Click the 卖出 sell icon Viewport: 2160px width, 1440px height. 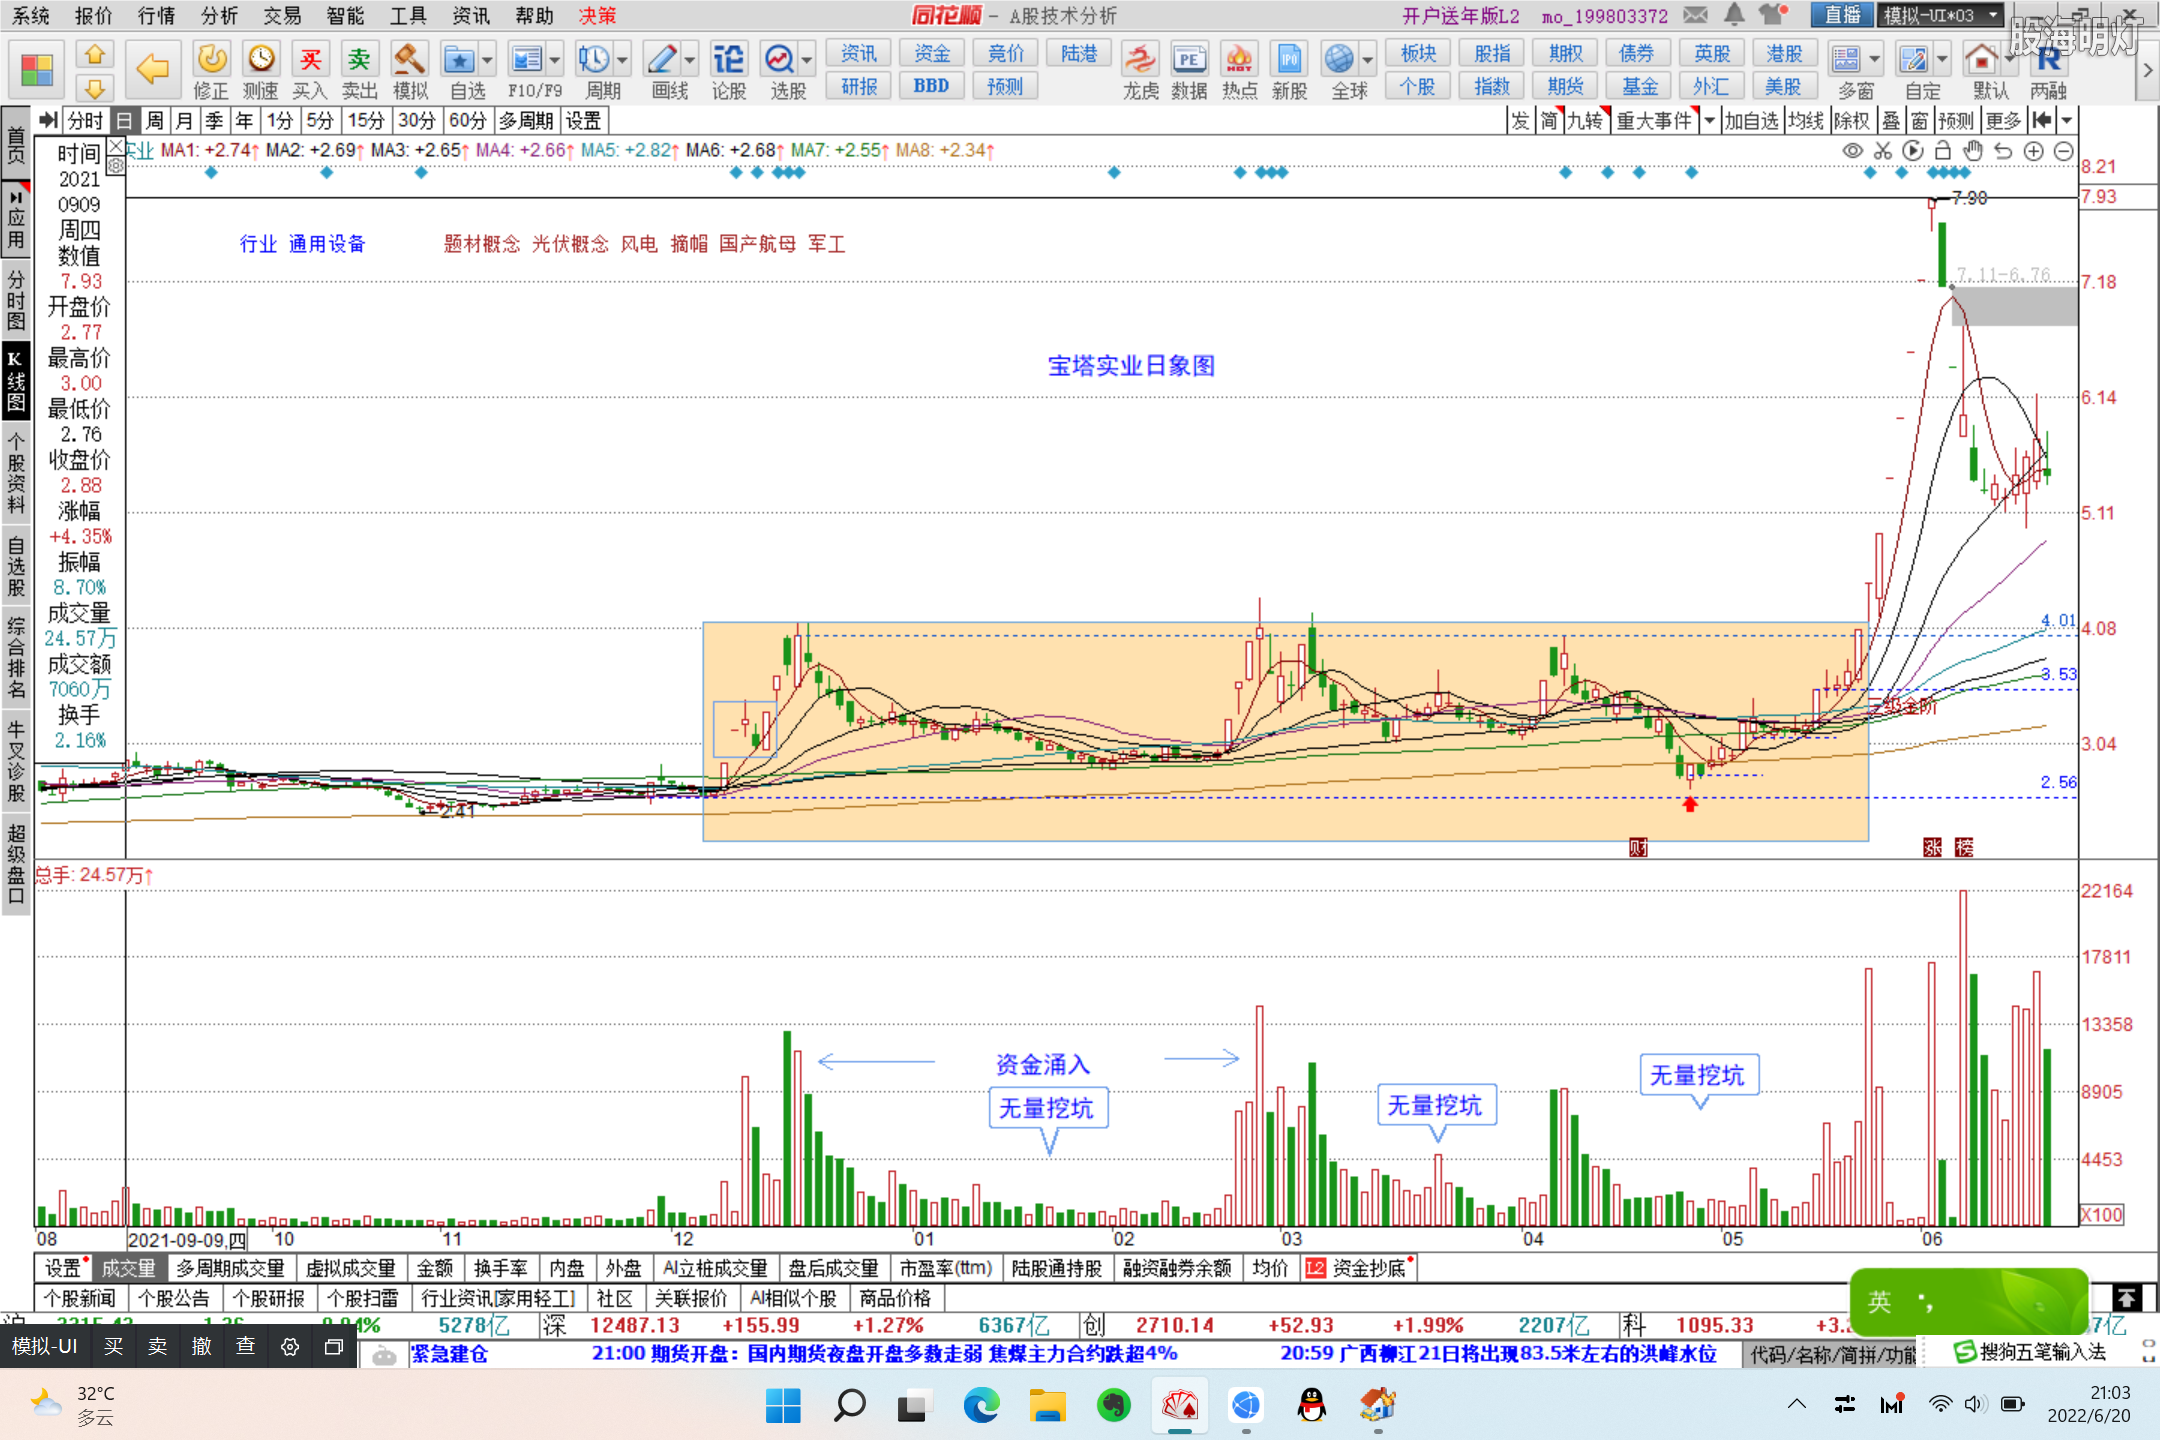coord(359,70)
